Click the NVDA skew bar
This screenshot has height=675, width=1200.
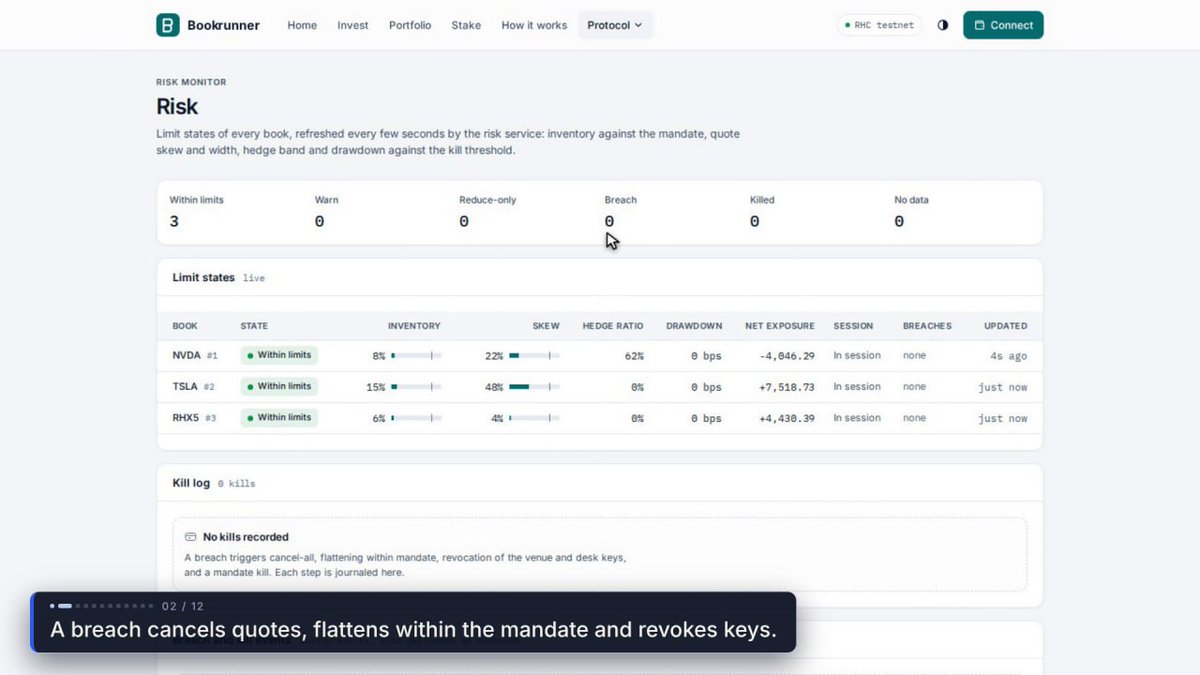tap(534, 355)
